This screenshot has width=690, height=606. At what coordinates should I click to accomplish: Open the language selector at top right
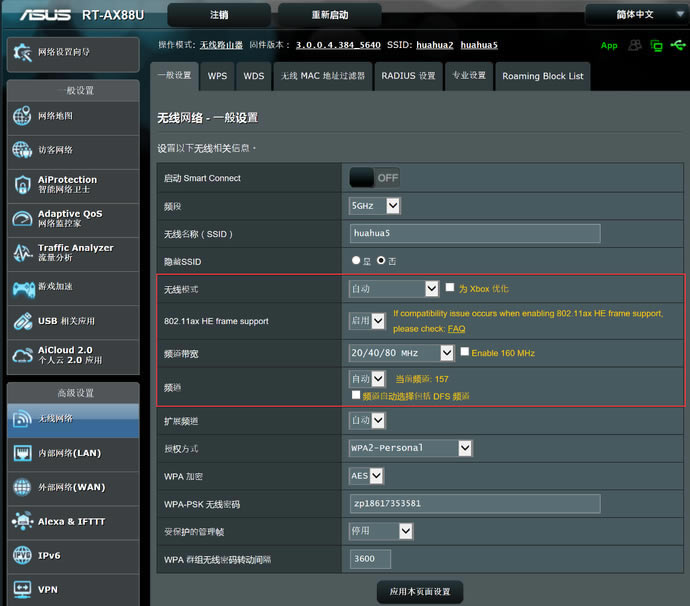tap(635, 15)
